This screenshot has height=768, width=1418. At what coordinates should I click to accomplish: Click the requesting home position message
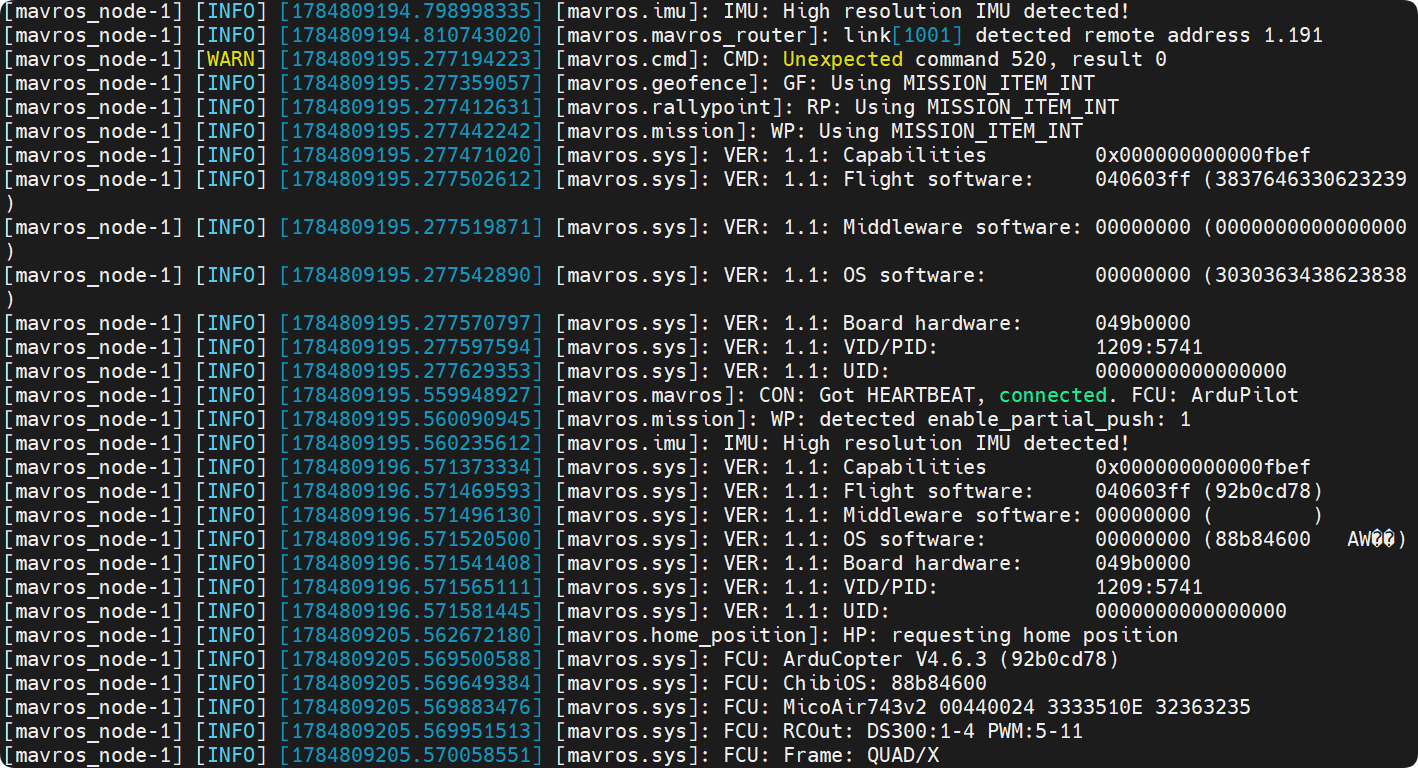point(1034,635)
